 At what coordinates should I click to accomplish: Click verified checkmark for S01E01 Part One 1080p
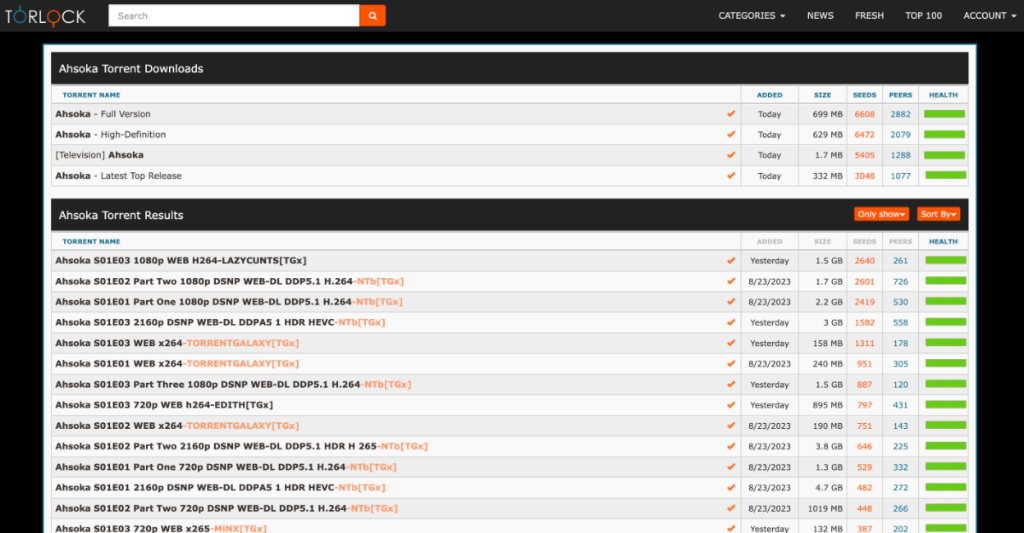[x=731, y=302]
